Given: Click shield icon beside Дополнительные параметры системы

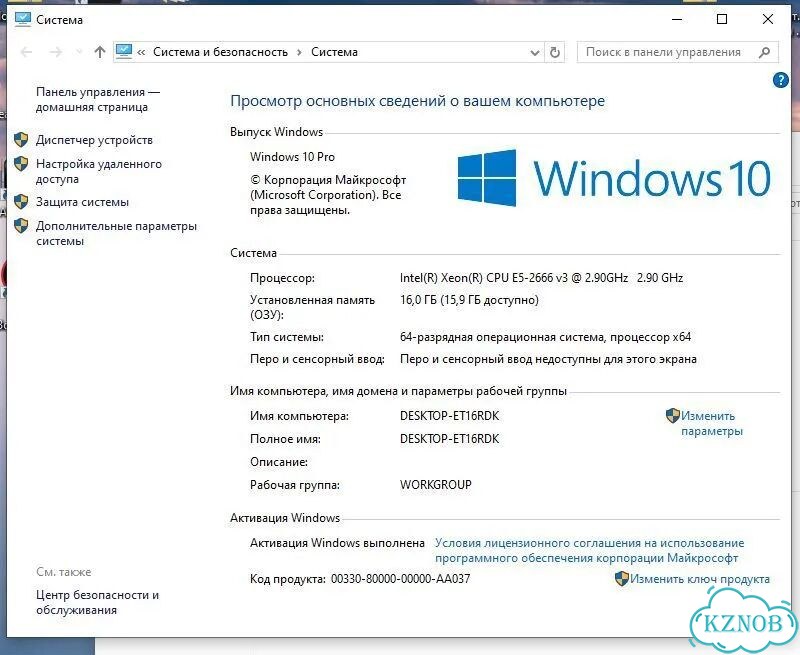Looking at the screenshot, I should pyautogui.click(x=21, y=225).
